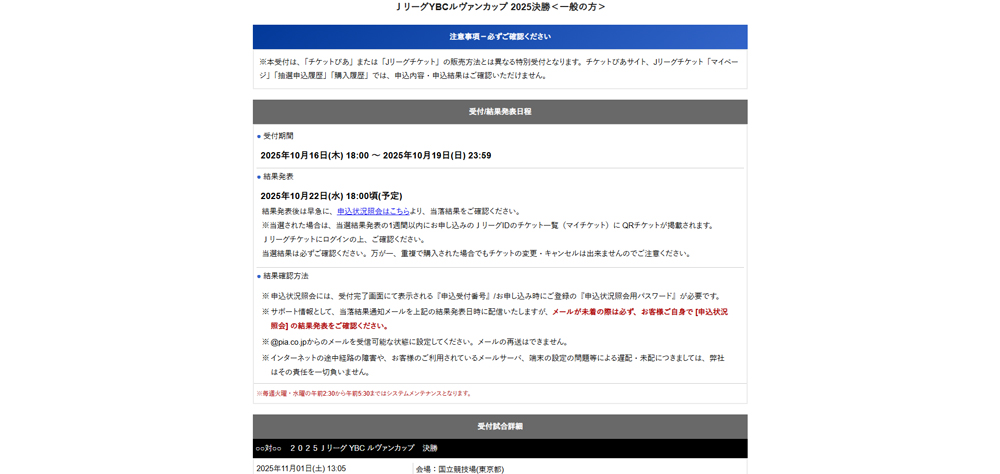Click the 受付試合詳細 gray header
Screen dimensions: 1000x474
point(499,427)
